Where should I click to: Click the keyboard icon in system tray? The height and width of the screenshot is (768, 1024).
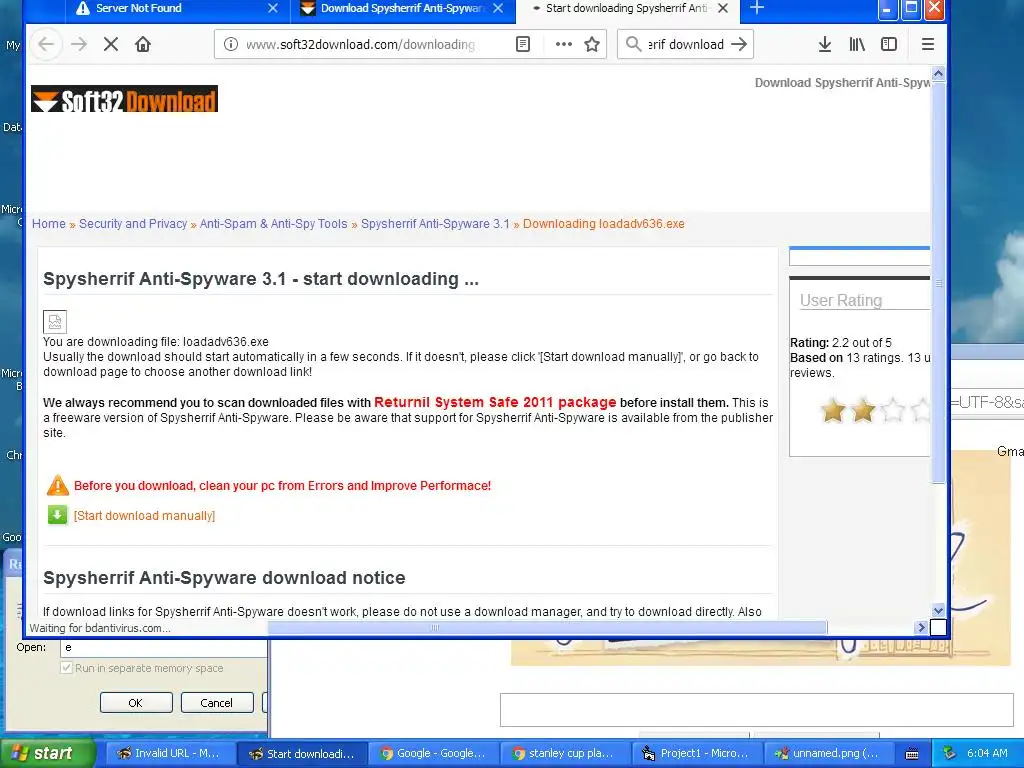pyautogui.click(x=912, y=754)
